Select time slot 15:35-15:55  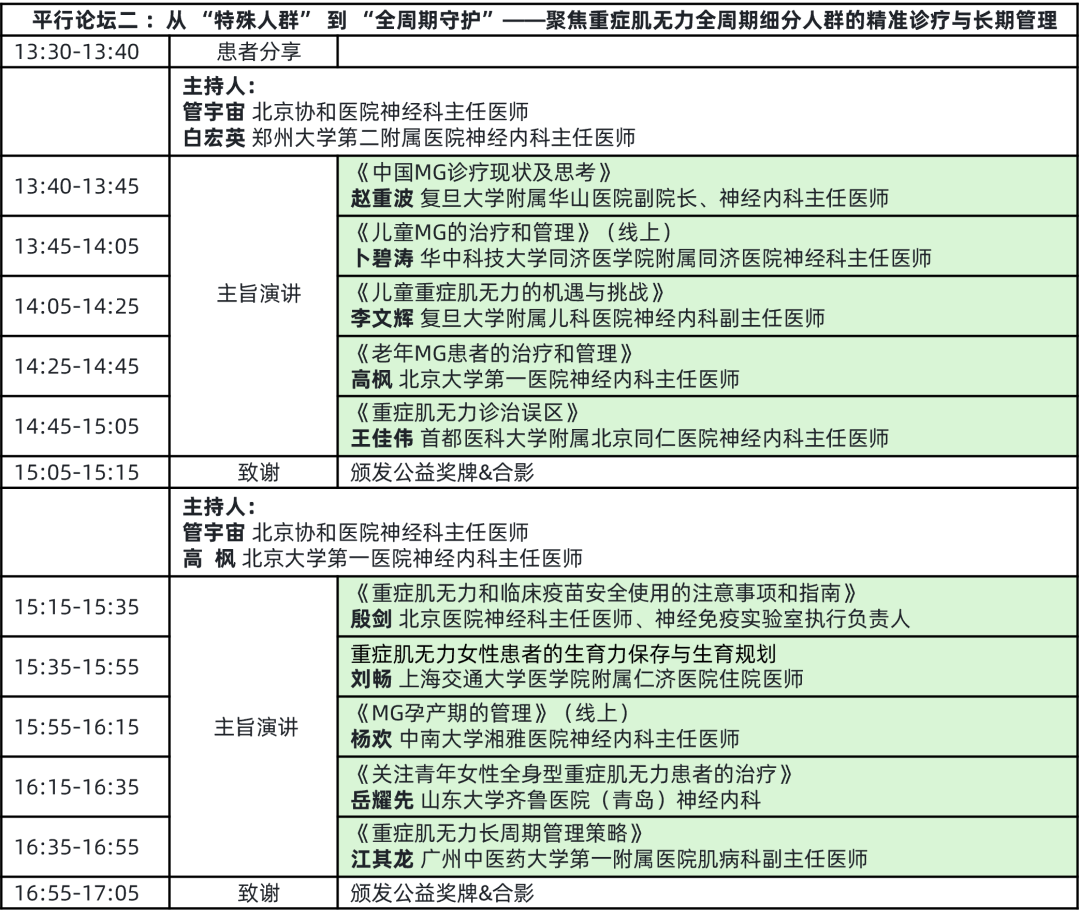tap(76, 667)
